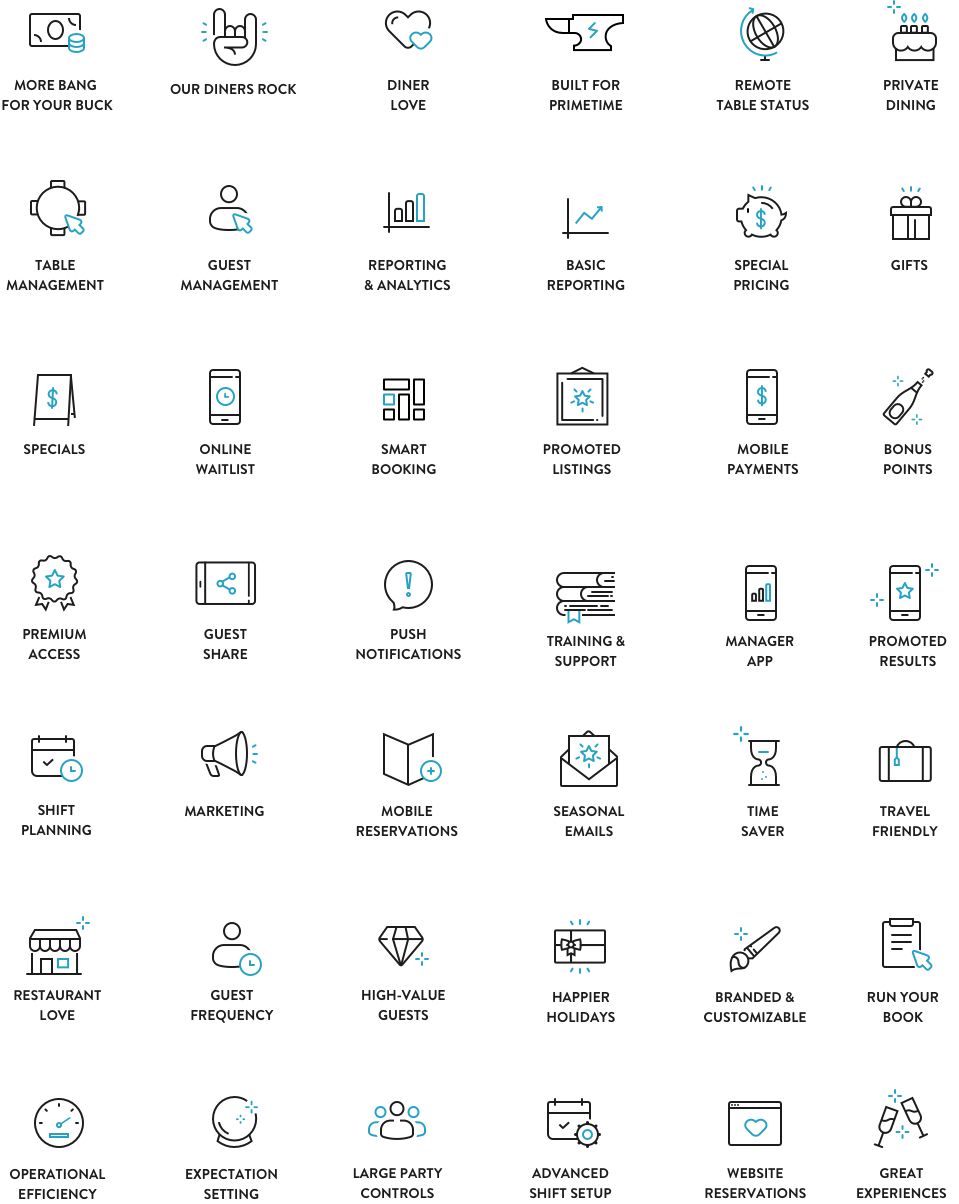
Task: Open the Expectation Setting crystal ball icon
Action: (231, 1122)
